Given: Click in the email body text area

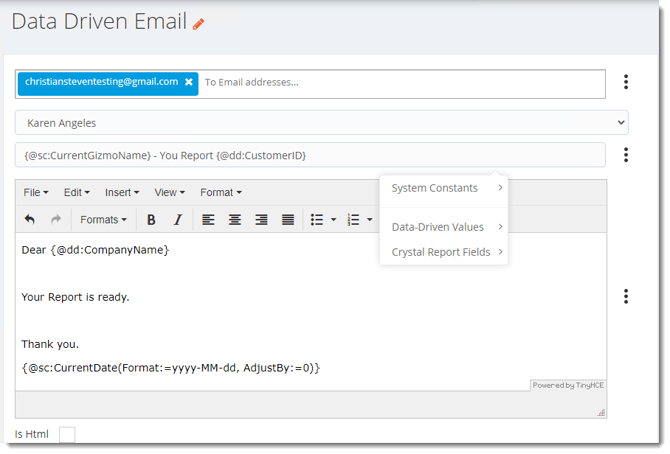Looking at the screenshot, I should point(311,311).
